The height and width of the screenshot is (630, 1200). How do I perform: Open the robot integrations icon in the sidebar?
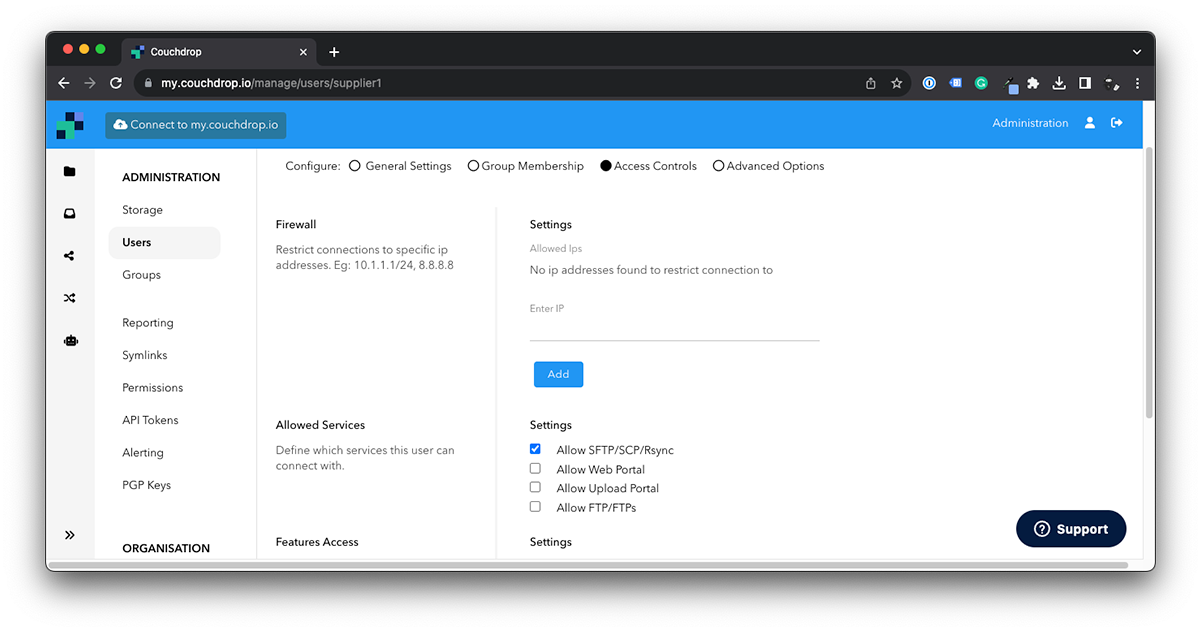pyautogui.click(x=70, y=340)
